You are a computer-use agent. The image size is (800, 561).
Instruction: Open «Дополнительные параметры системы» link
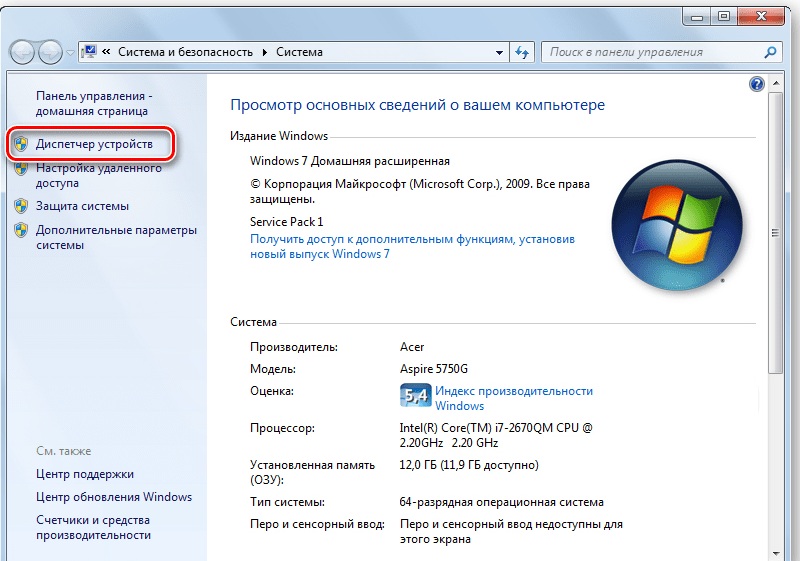click(116, 238)
